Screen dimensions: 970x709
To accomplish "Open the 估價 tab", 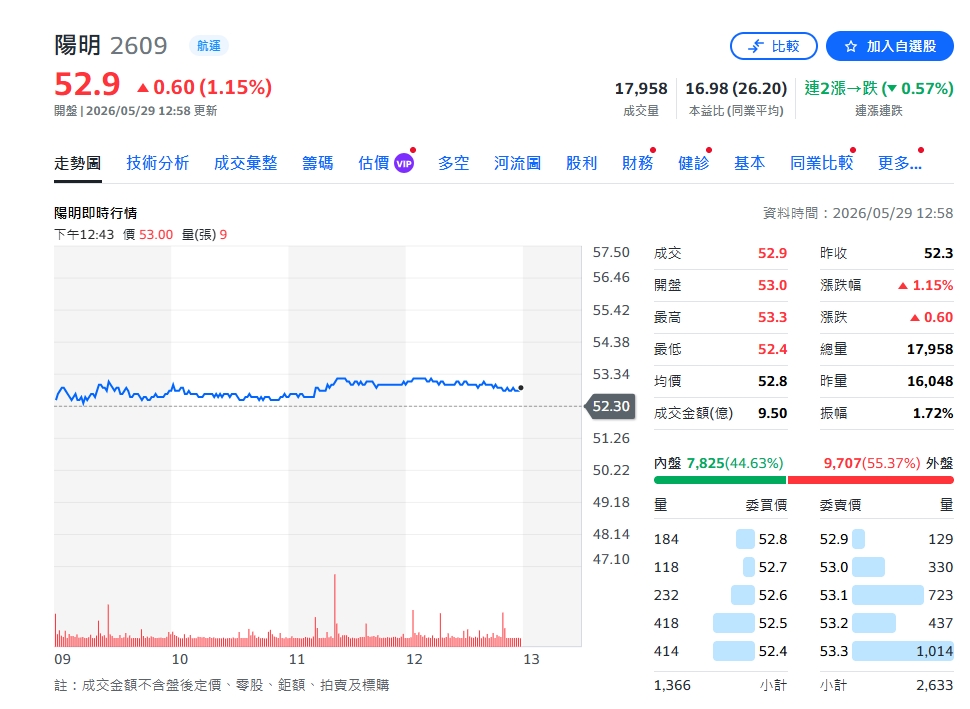I will tap(374, 163).
